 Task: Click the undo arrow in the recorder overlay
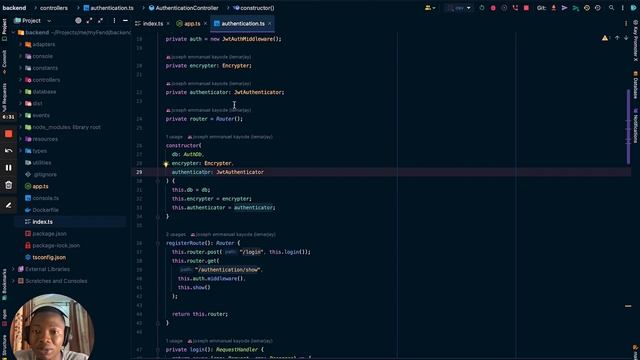click(x=9, y=151)
